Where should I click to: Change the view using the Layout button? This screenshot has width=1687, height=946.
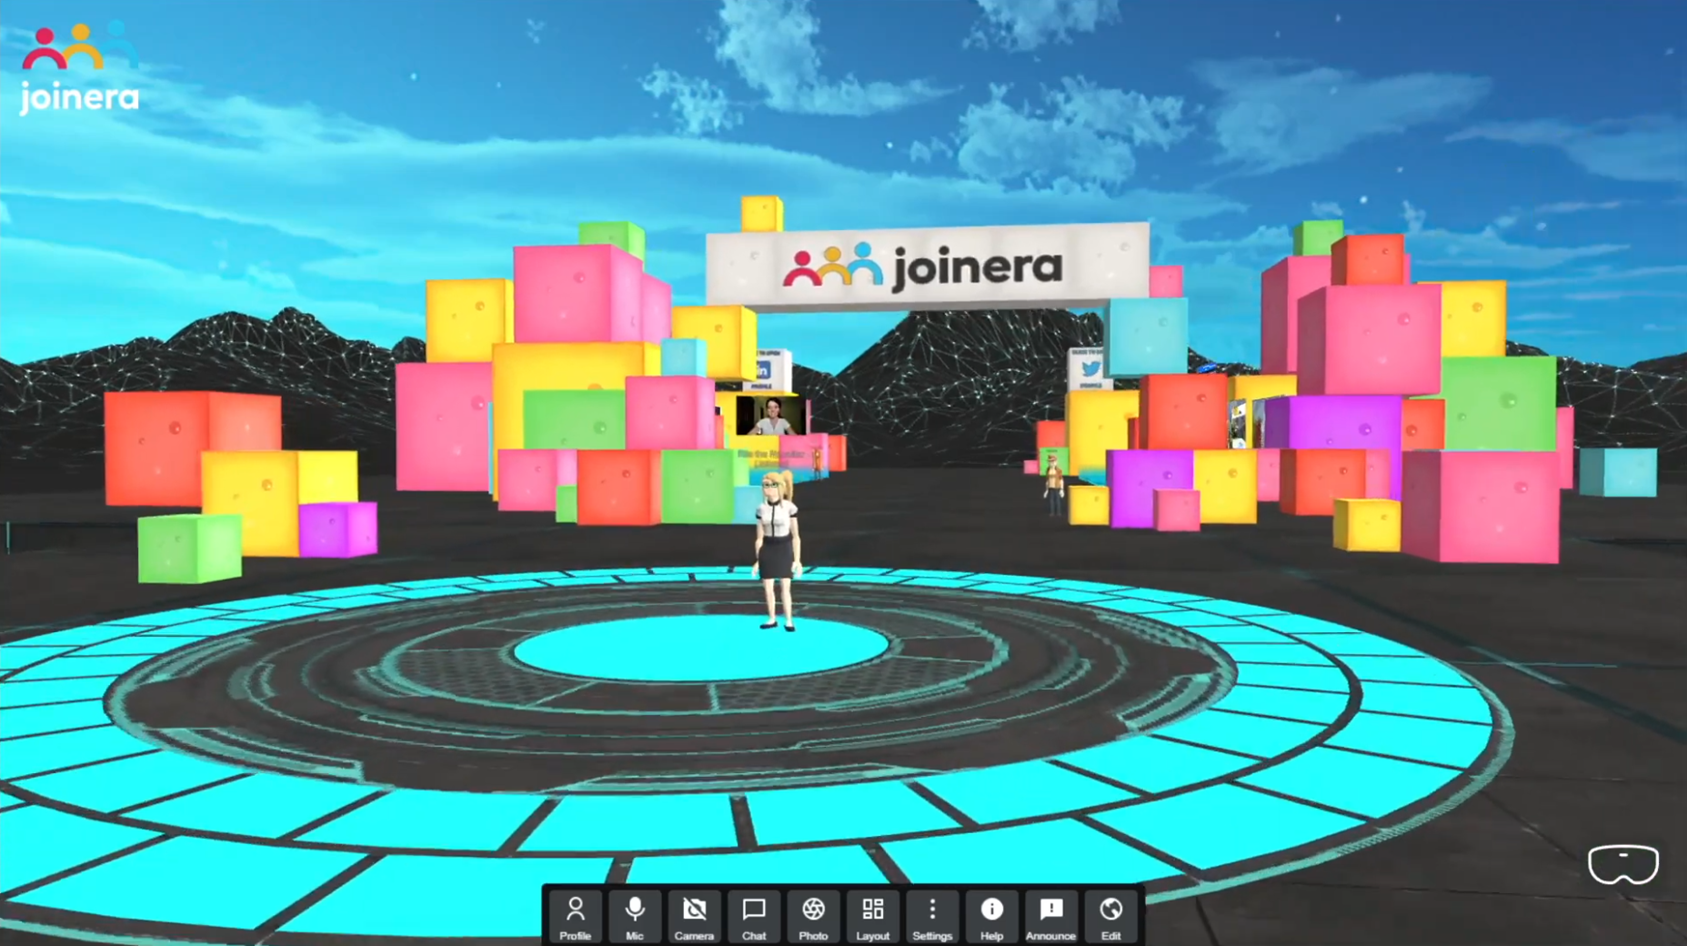pyautogui.click(x=872, y=917)
